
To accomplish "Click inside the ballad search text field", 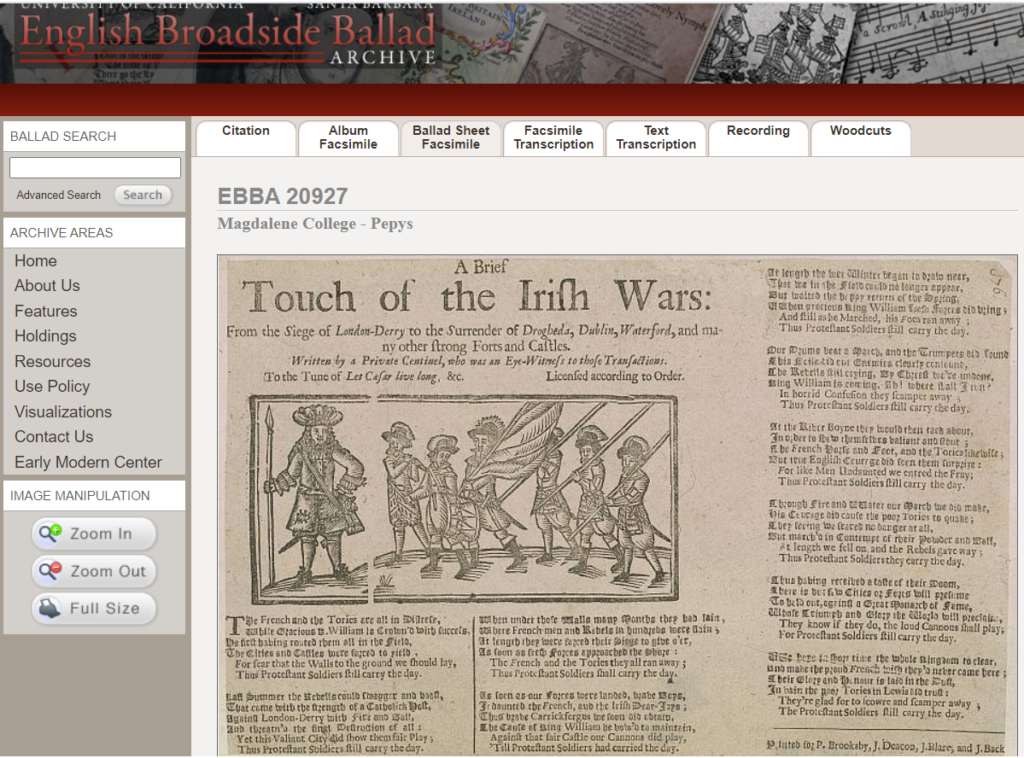I will [95, 168].
